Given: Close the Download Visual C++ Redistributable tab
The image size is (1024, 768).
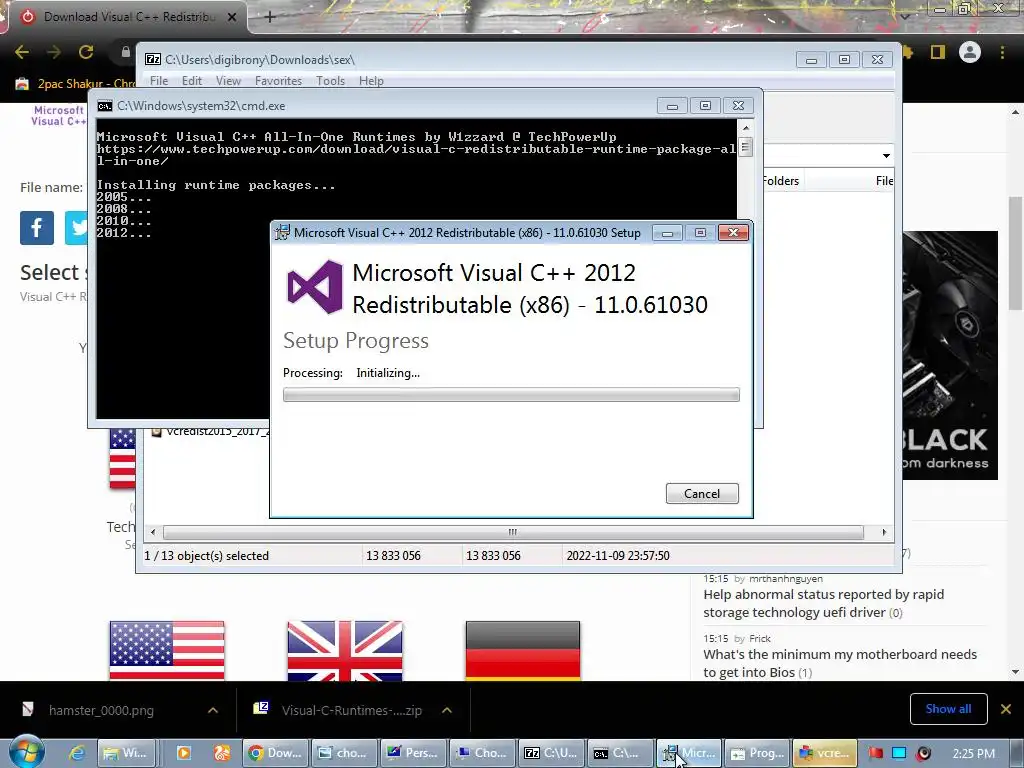Looking at the screenshot, I should (x=232, y=17).
